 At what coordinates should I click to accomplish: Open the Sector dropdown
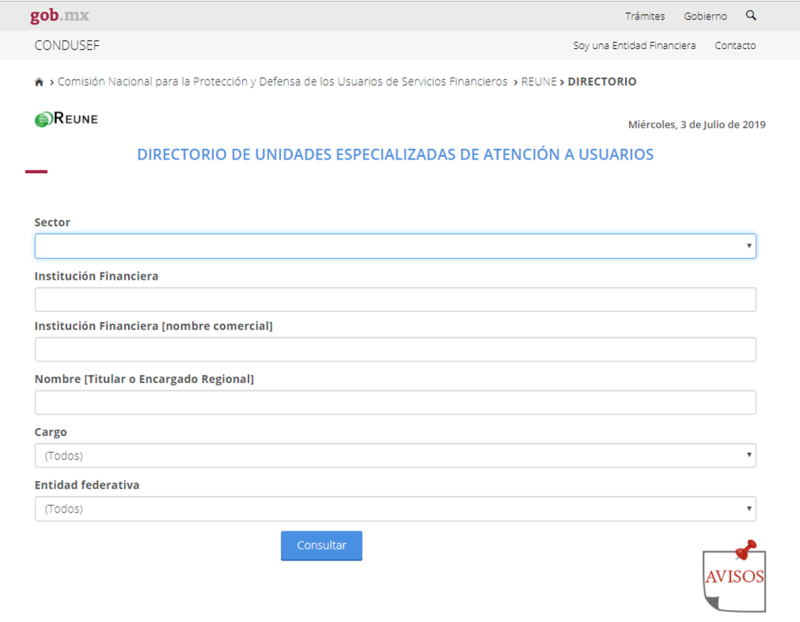click(x=395, y=246)
